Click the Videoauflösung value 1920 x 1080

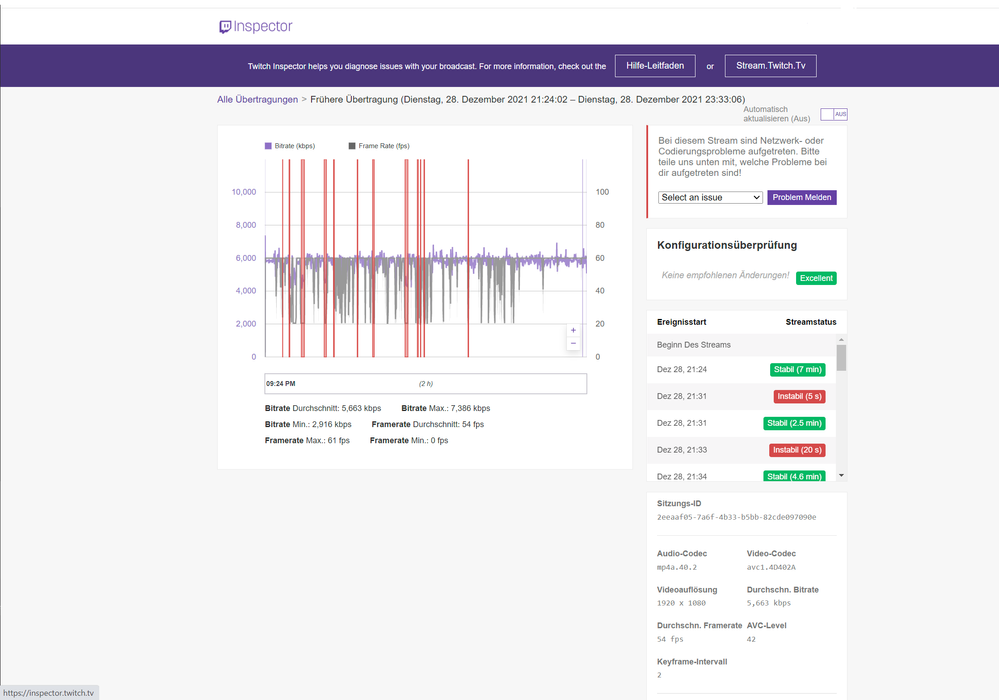681,603
